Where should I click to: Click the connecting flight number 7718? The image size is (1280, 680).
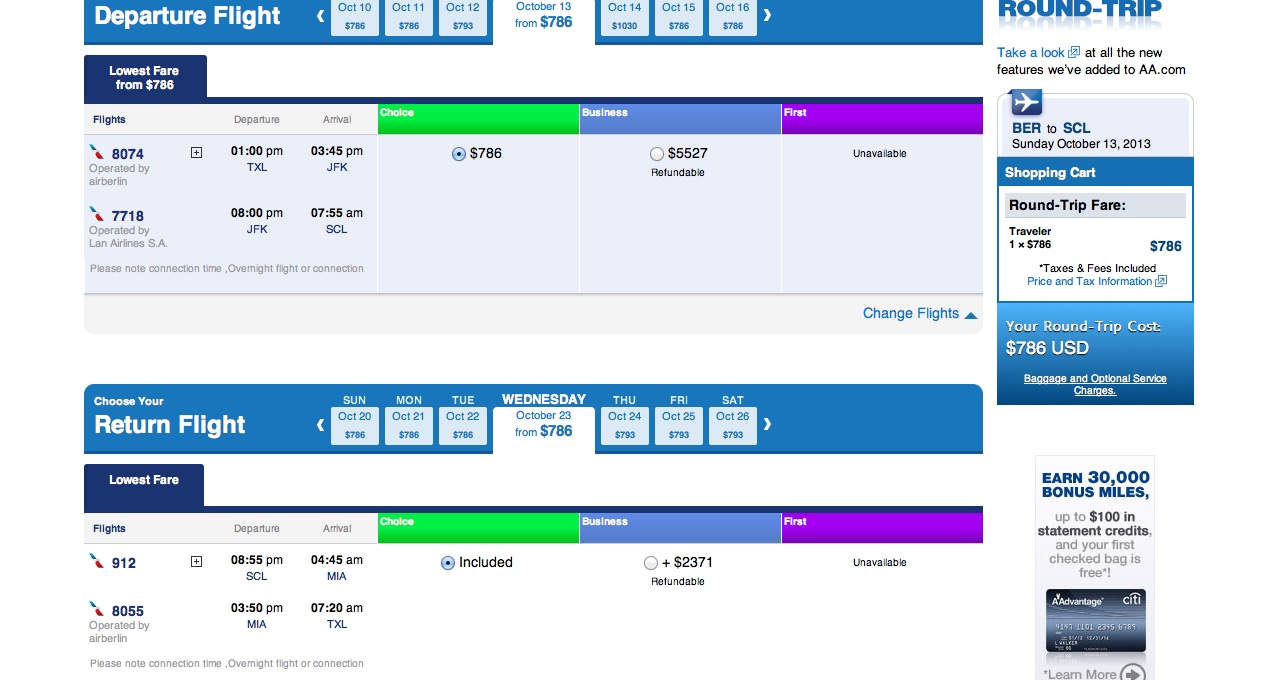(128, 216)
